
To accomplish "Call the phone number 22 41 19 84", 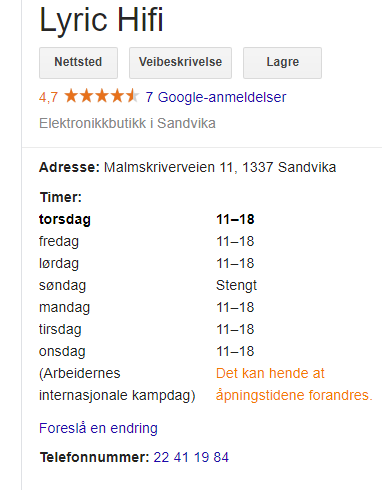I will click(191, 457).
